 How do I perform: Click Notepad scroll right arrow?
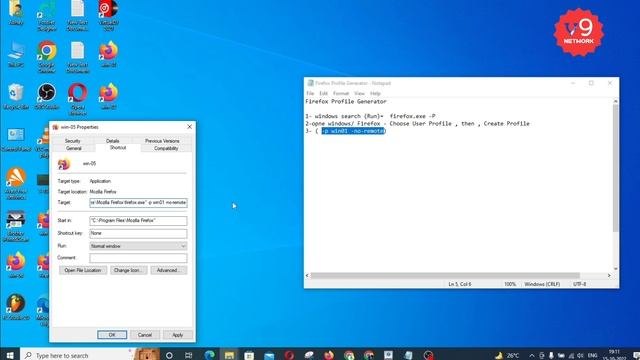[609, 276]
